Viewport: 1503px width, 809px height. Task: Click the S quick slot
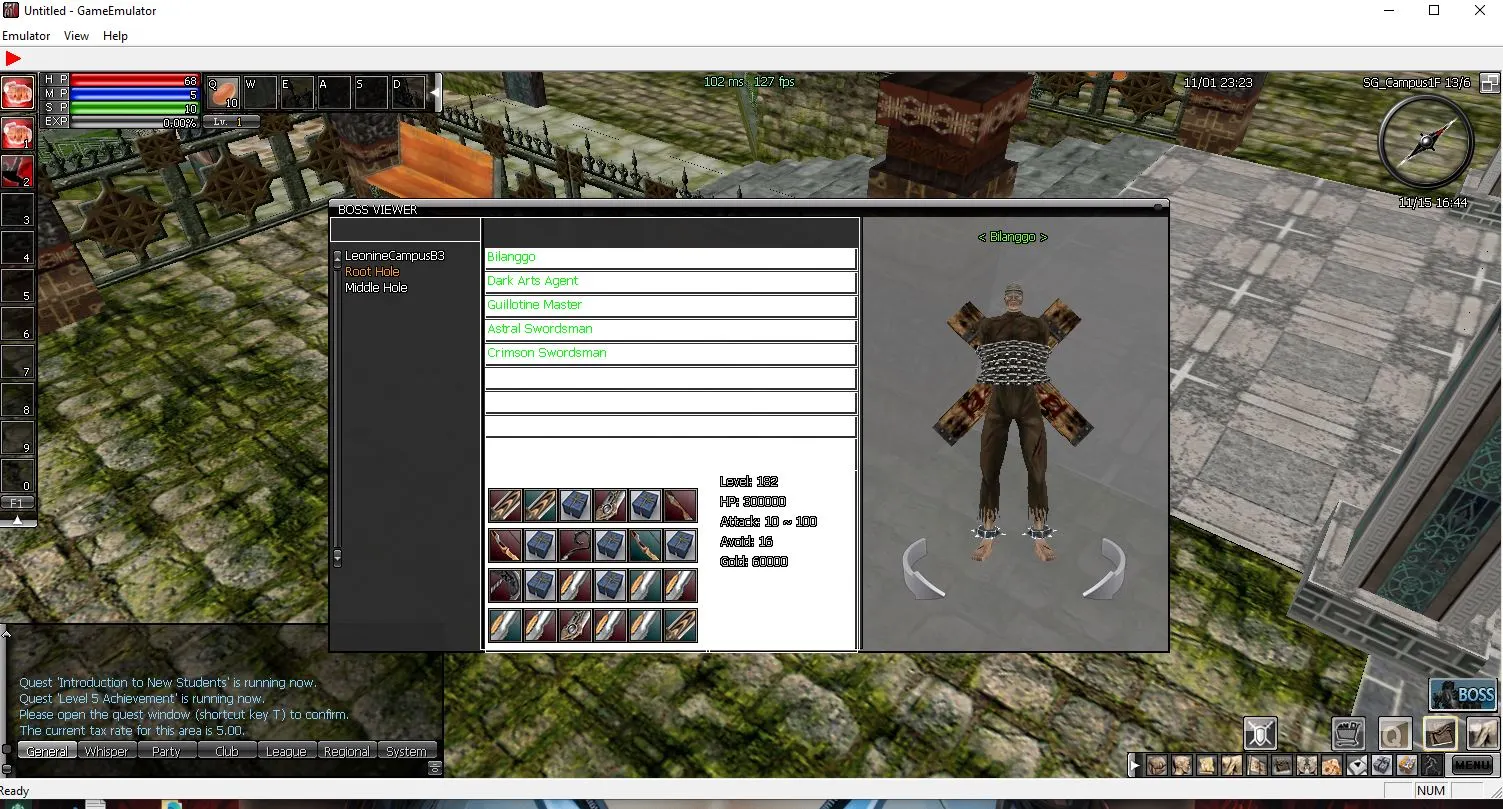[371, 92]
